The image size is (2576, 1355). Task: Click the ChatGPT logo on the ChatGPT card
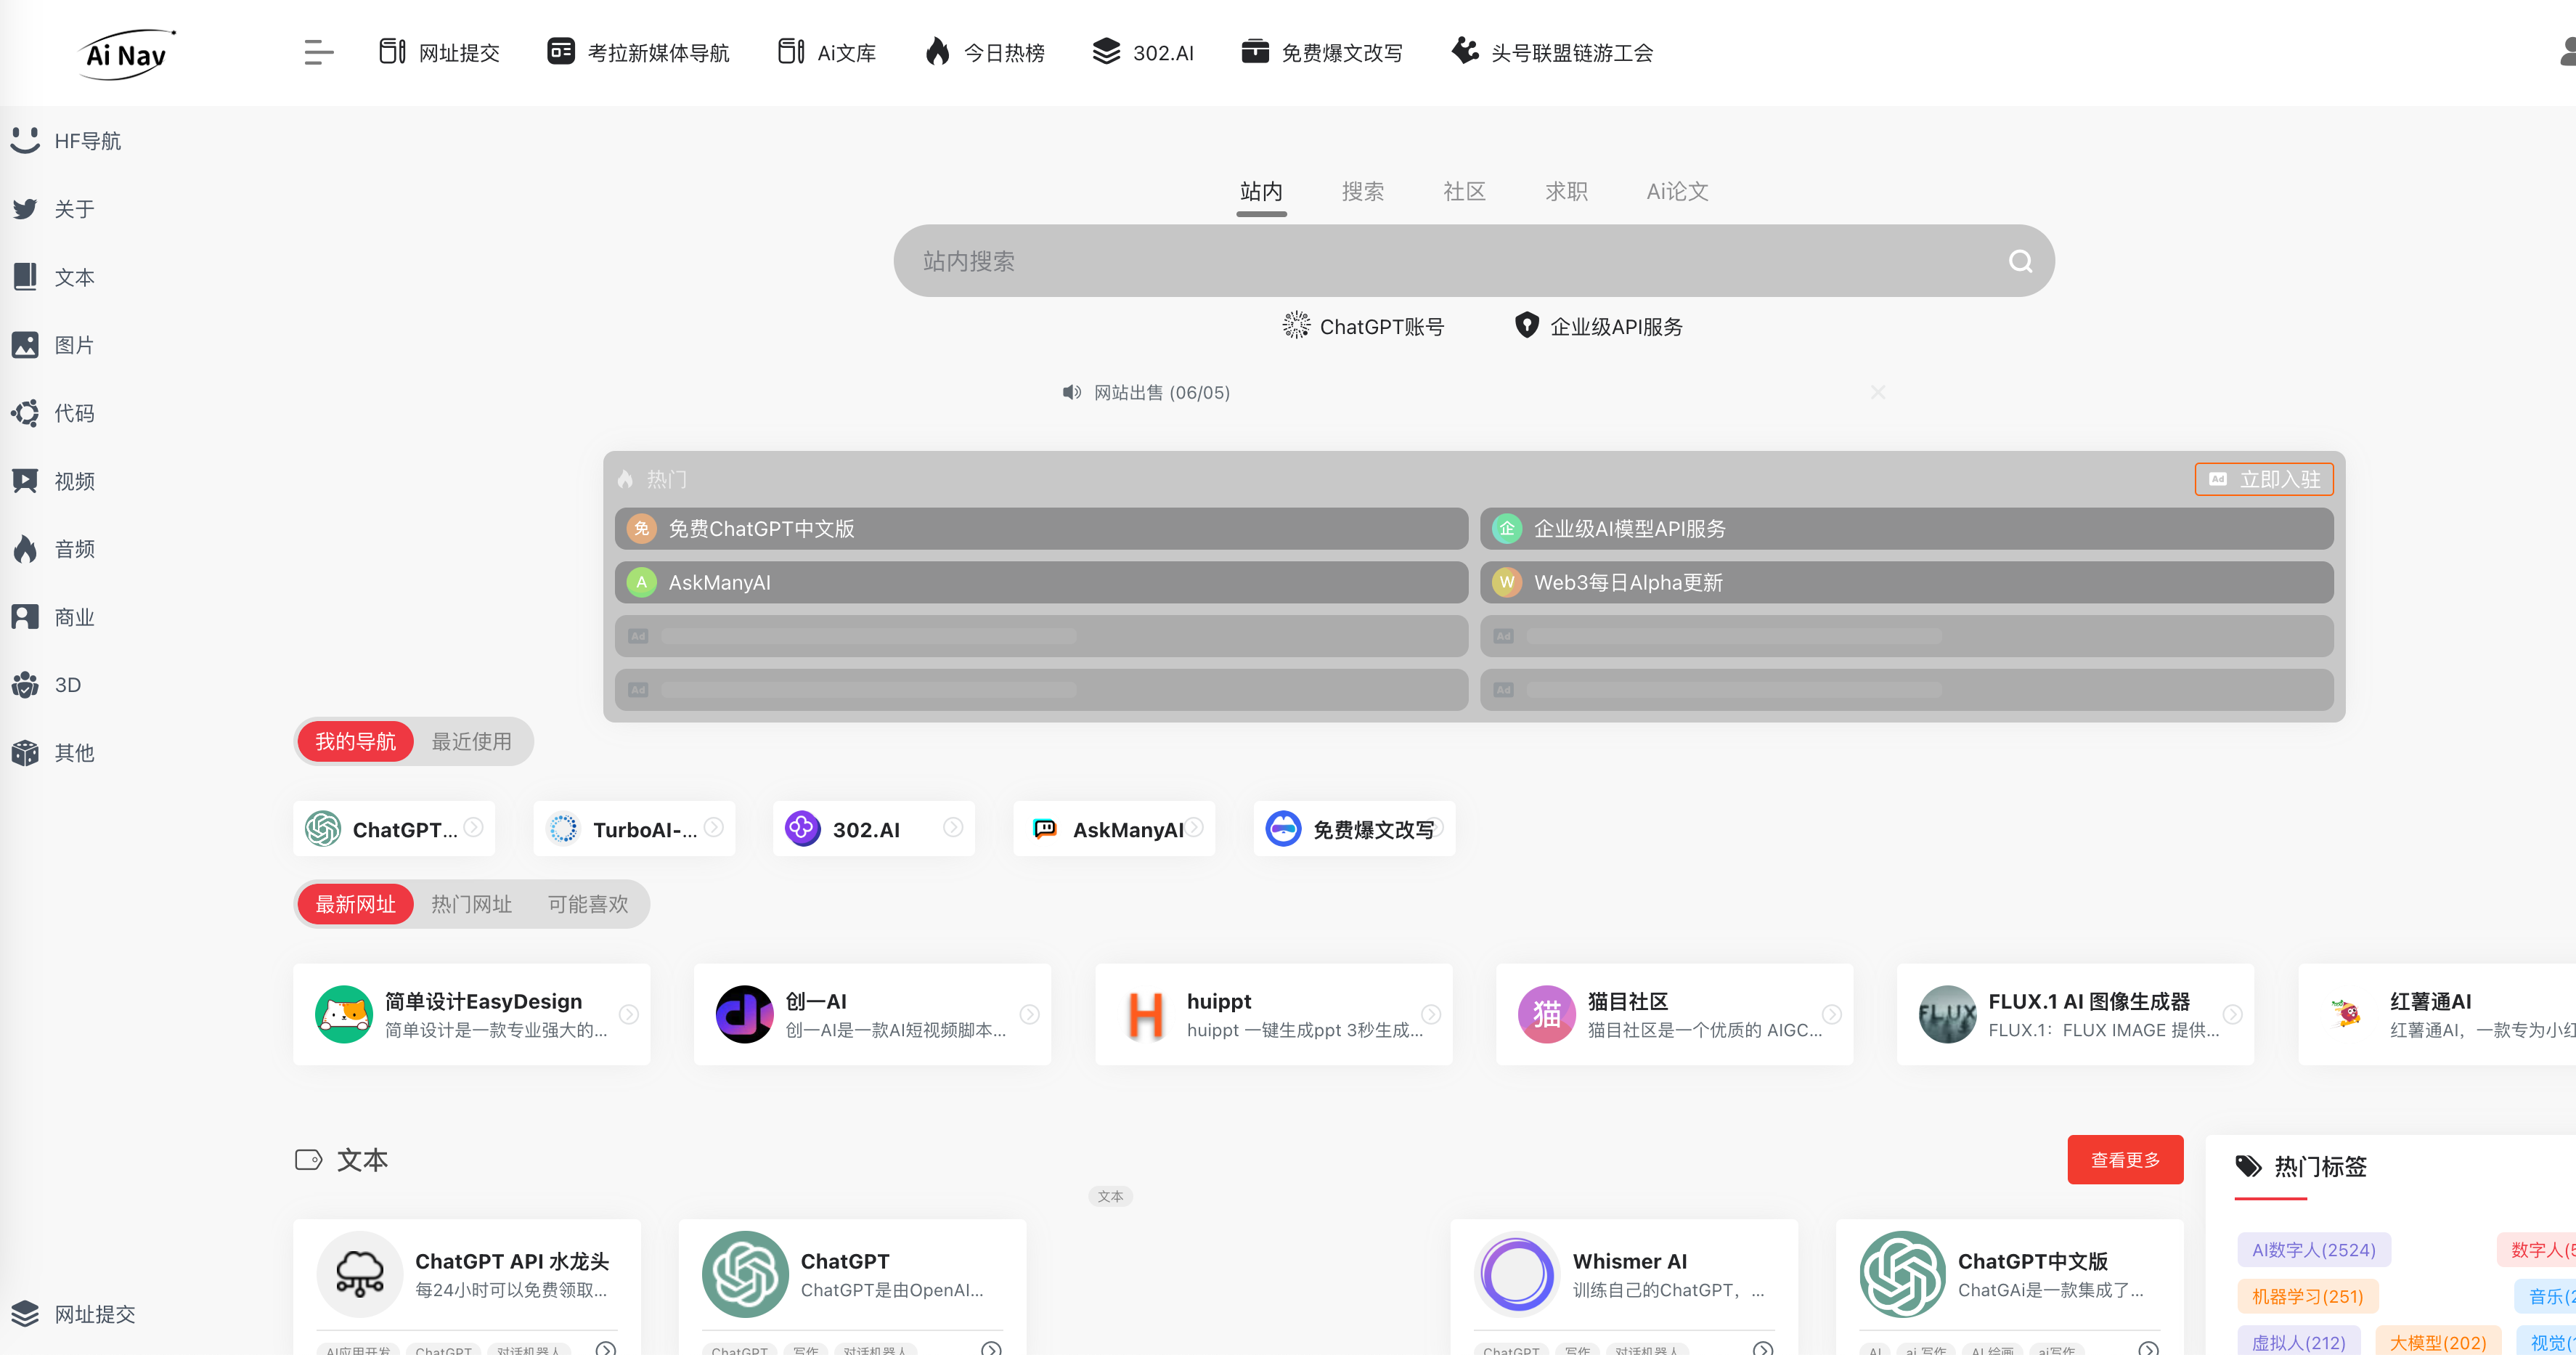coord(745,1273)
